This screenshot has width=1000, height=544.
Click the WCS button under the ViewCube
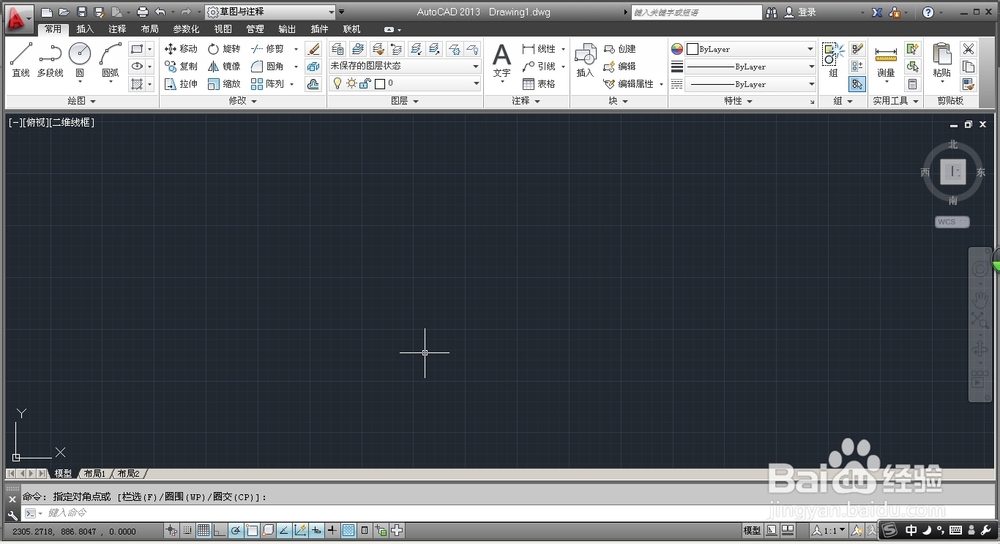pos(952,222)
